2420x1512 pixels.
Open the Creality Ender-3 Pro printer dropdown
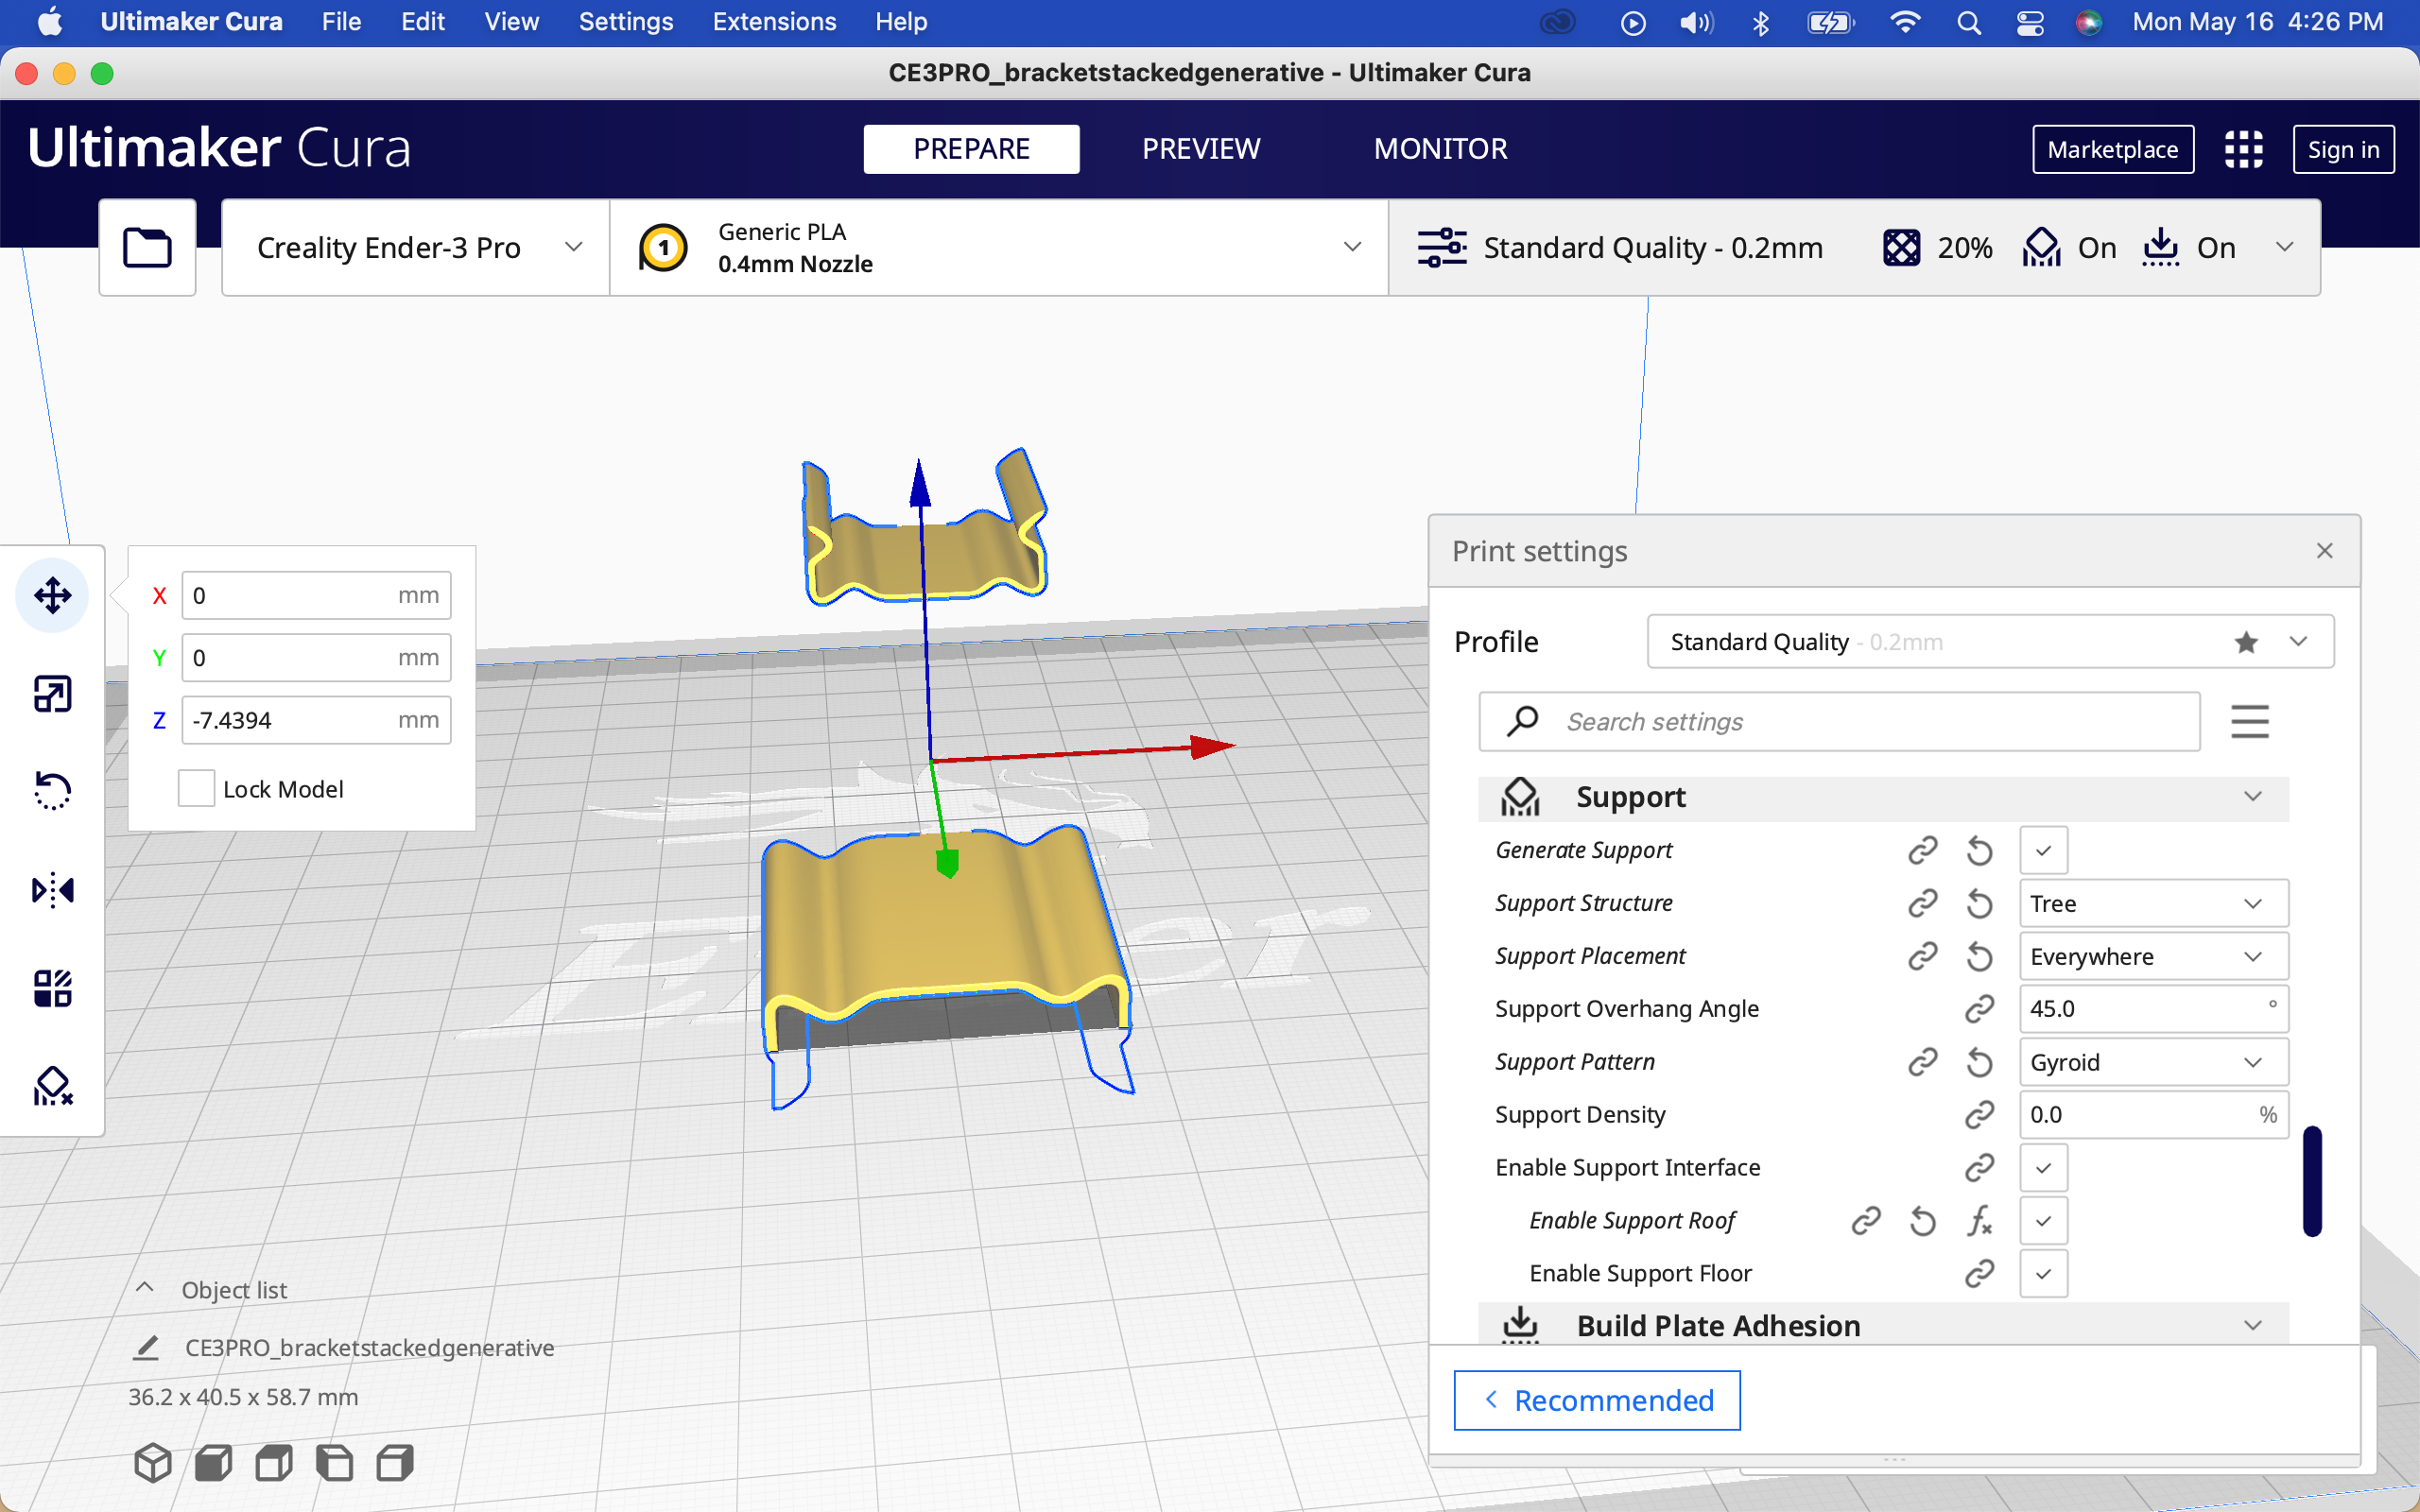[415, 247]
